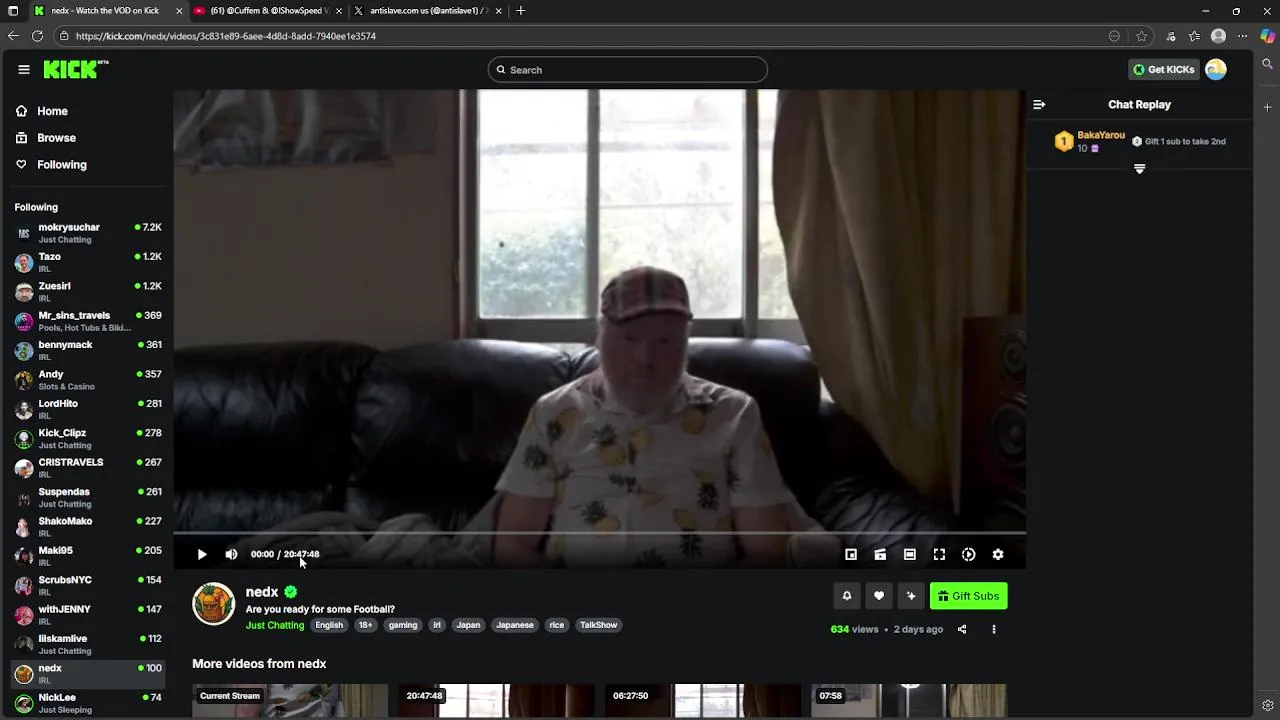Click ScrubsNYC avatar in sidebar

pyautogui.click(x=24, y=586)
